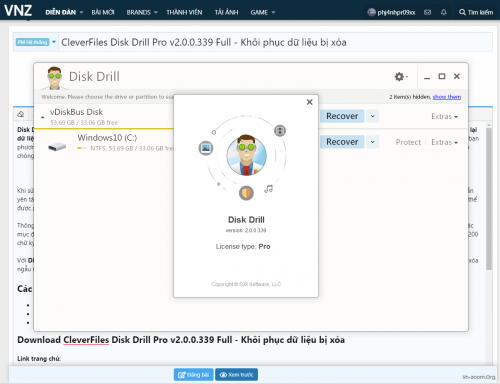Viewport: 500px width, 384px height.
Task: Expand the Recover dropdown for vDiskBus Disk
Action: [373, 116]
